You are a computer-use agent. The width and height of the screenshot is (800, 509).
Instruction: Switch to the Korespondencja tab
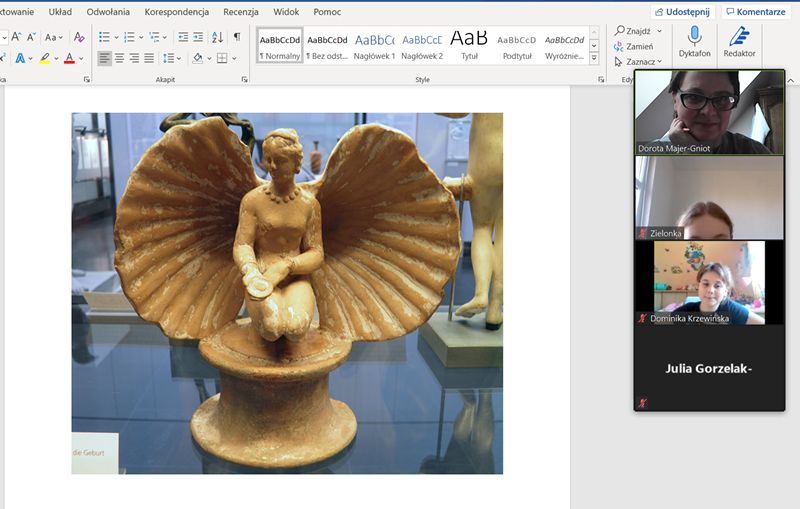click(x=177, y=12)
